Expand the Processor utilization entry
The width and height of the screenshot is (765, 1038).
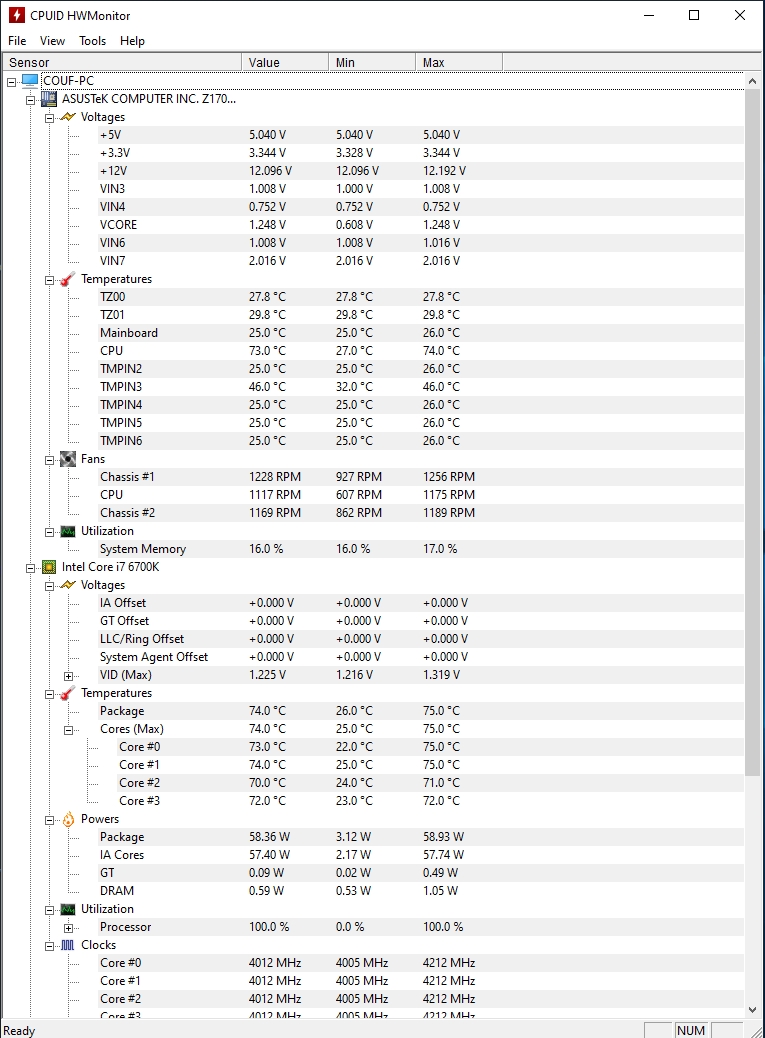(x=69, y=927)
